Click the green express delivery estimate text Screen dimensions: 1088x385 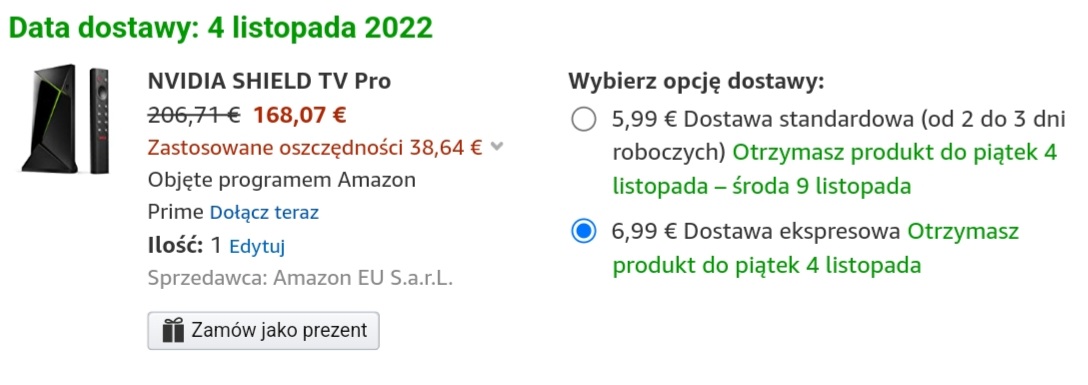click(x=815, y=248)
